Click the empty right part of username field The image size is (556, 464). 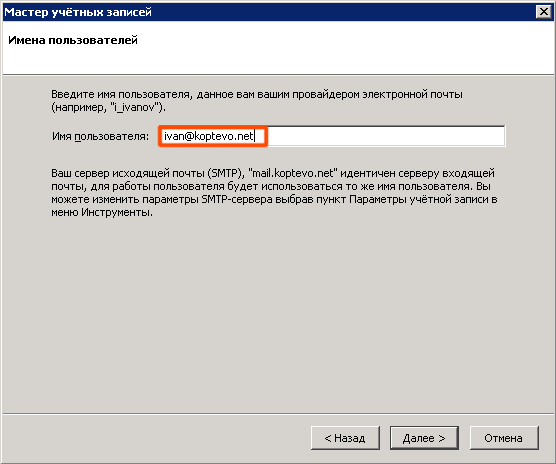pyautogui.click(x=387, y=136)
